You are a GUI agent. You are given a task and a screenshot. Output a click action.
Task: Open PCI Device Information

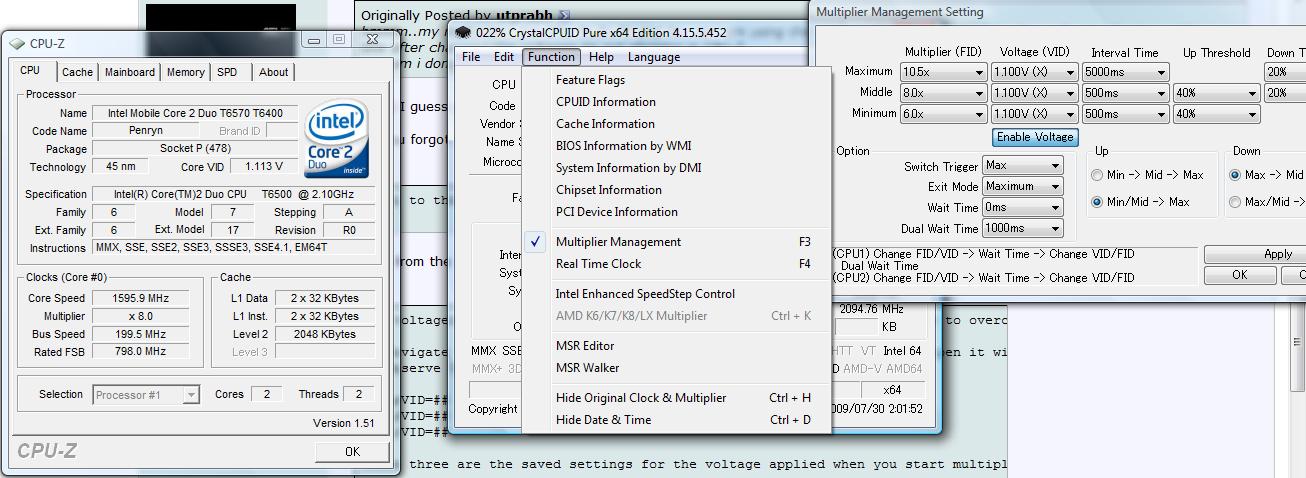676,212
